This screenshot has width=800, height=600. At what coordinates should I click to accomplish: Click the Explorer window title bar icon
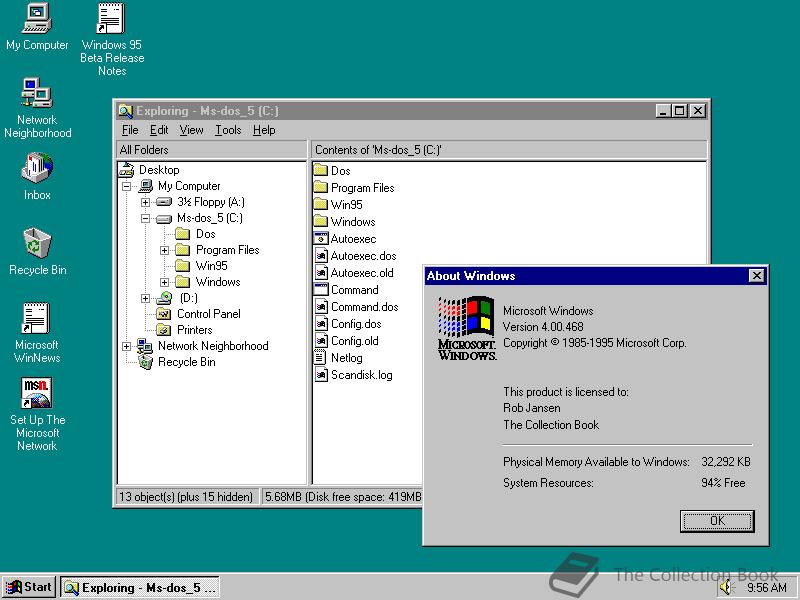coord(125,111)
